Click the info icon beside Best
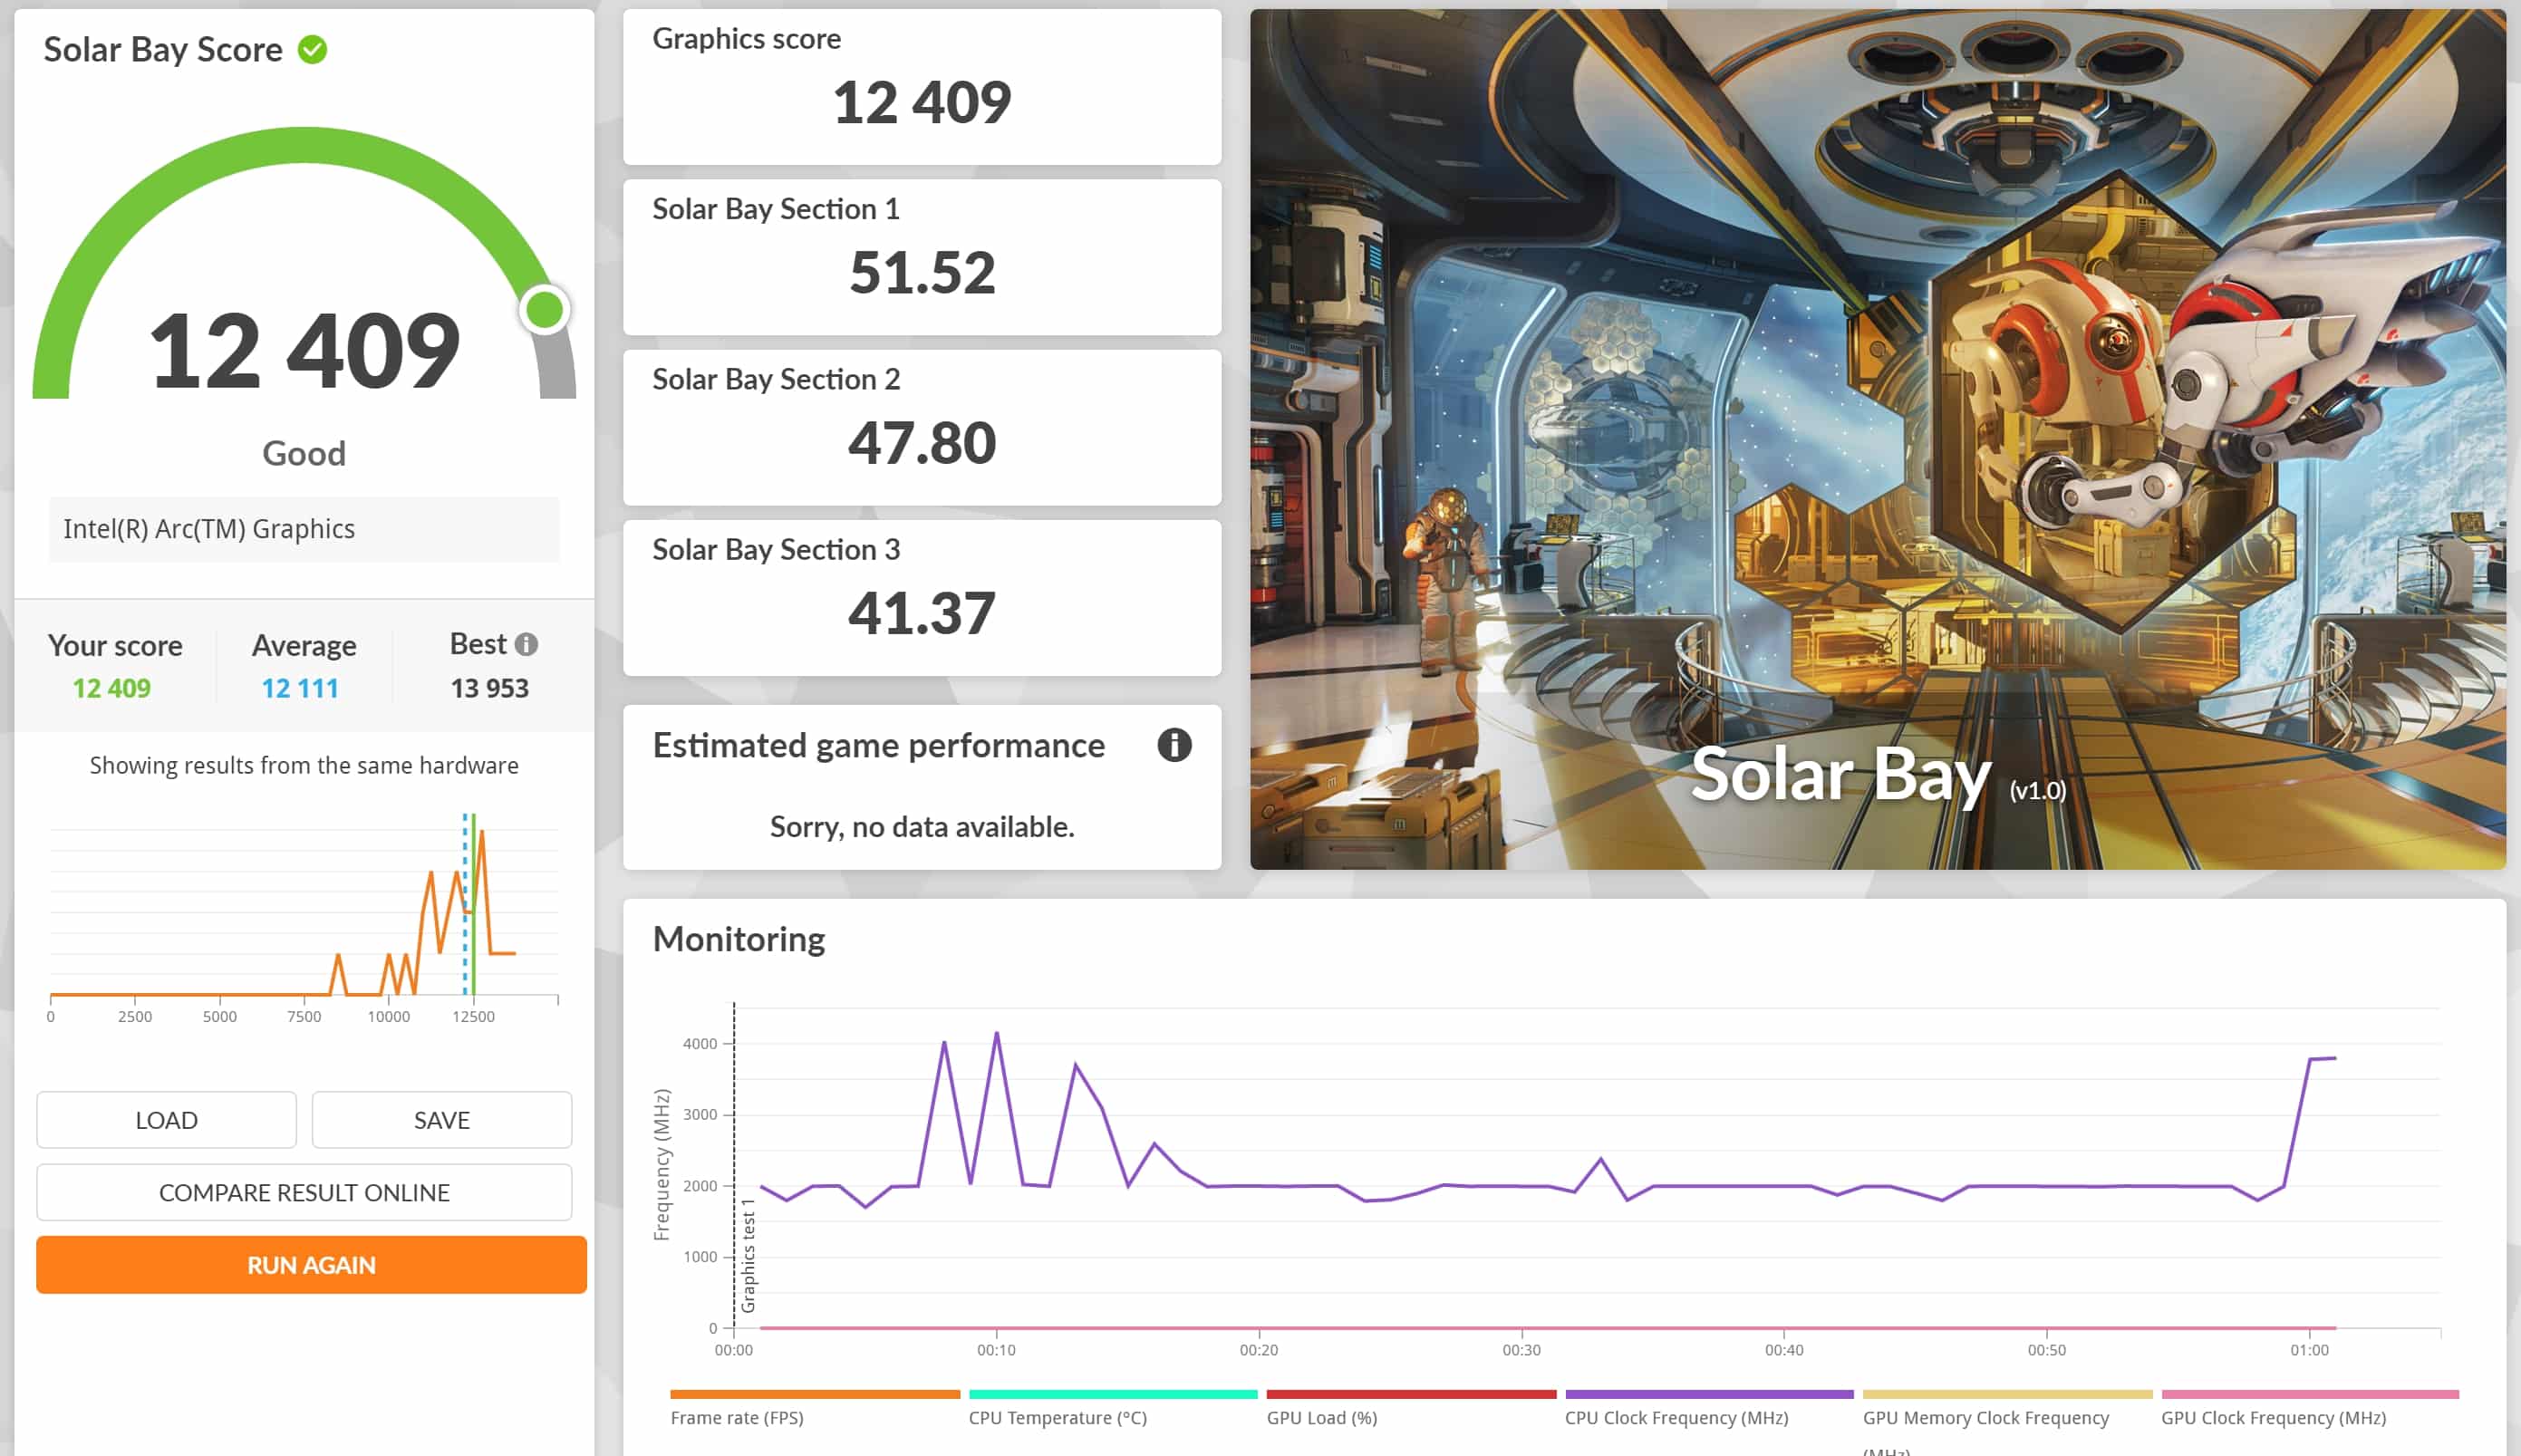This screenshot has height=1456, width=2521. [526, 645]
